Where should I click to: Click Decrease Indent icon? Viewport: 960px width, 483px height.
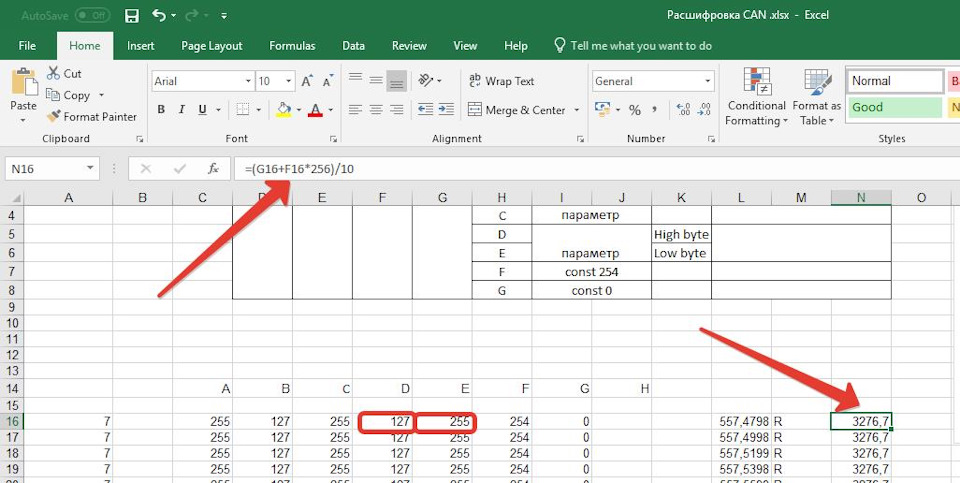click(x=426, y=110)
